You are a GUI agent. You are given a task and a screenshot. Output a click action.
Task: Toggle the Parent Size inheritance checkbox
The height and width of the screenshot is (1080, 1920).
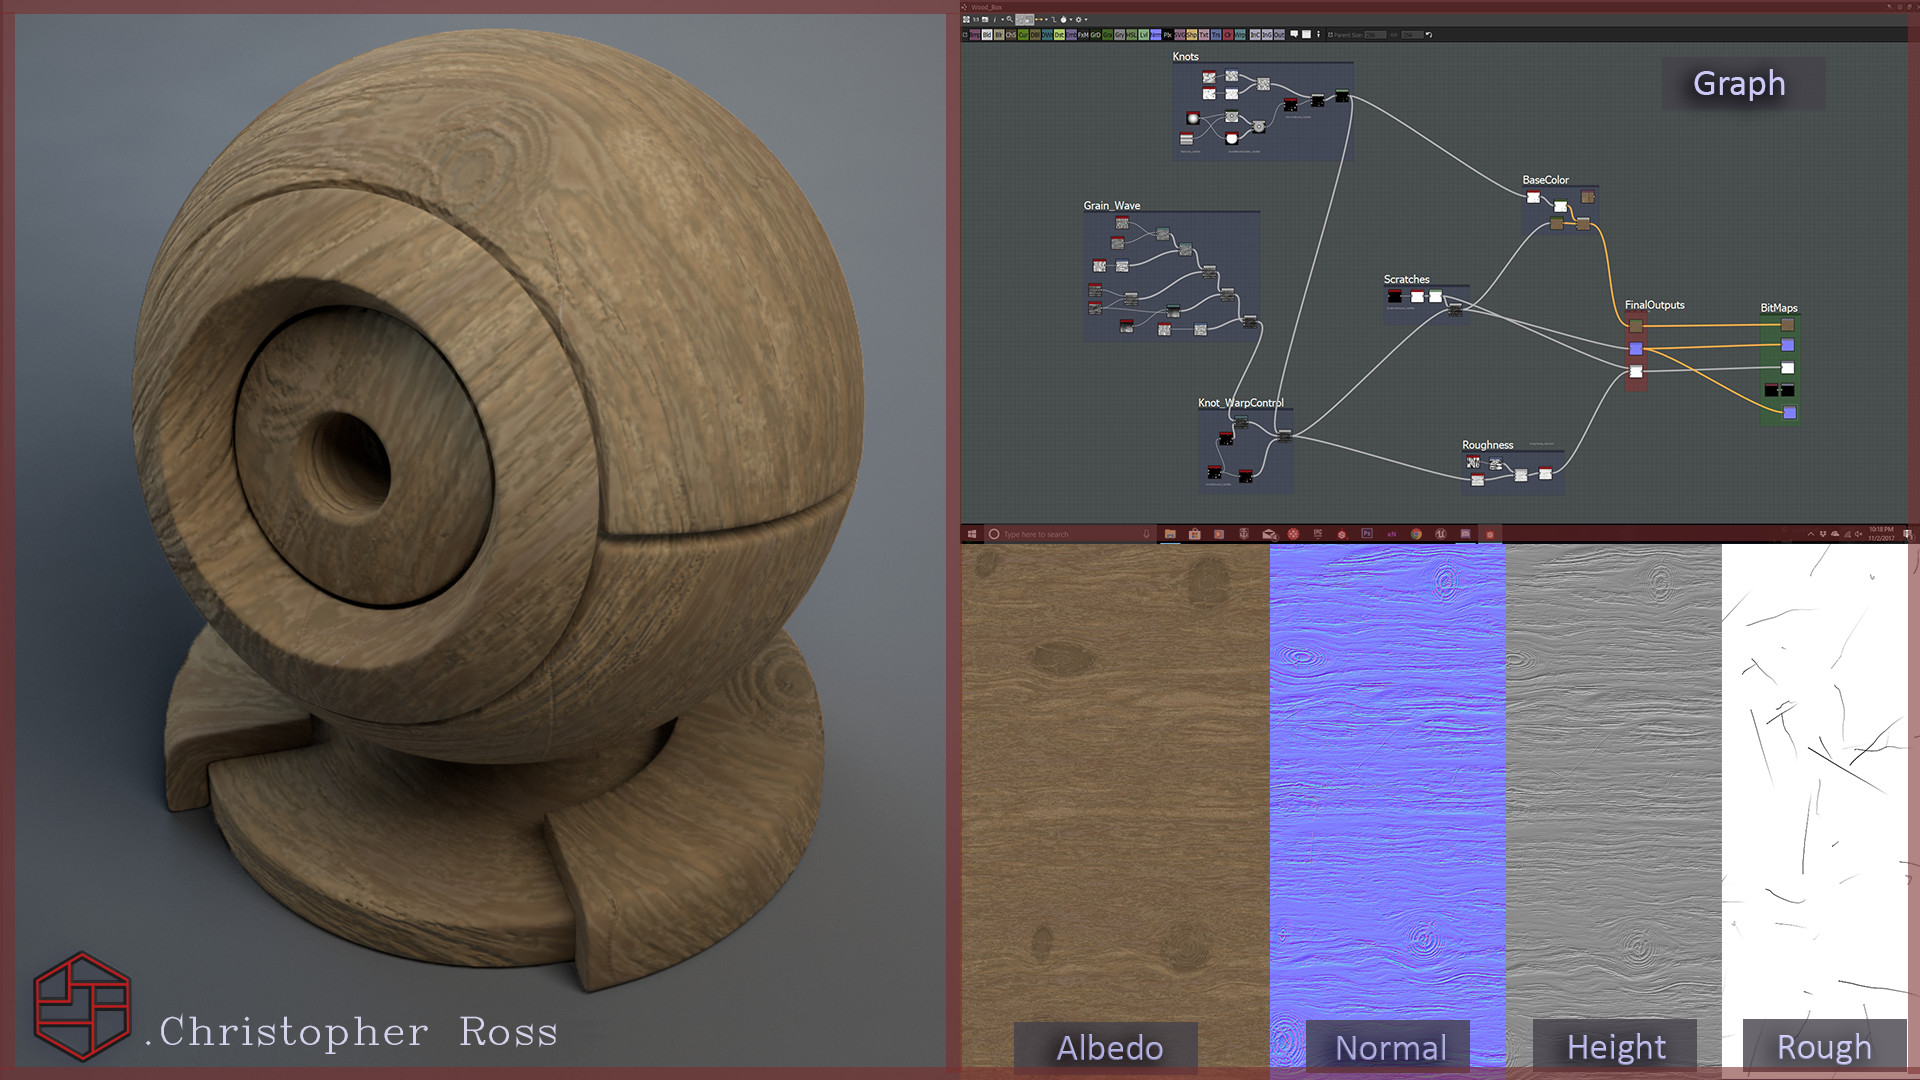point(1330,37)
